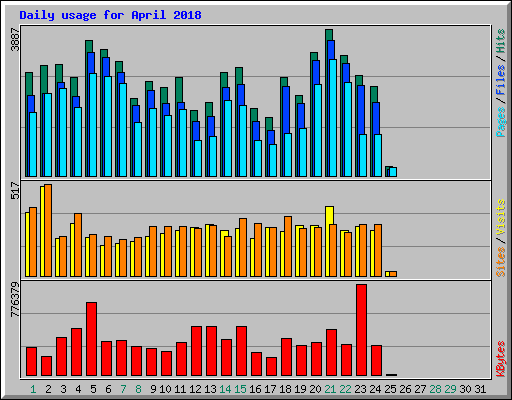This screenshot has height=400, width=512.
Task: Select day 9 on the x-axis
Action: (x=153, y=389)
